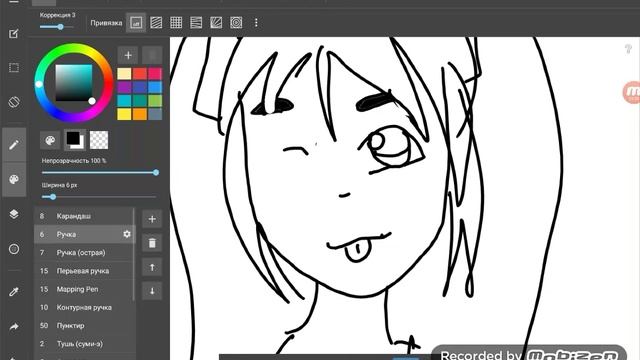Click the rotate canvas icon
This screenshot has width=640, height=360.
pos(14,102)
